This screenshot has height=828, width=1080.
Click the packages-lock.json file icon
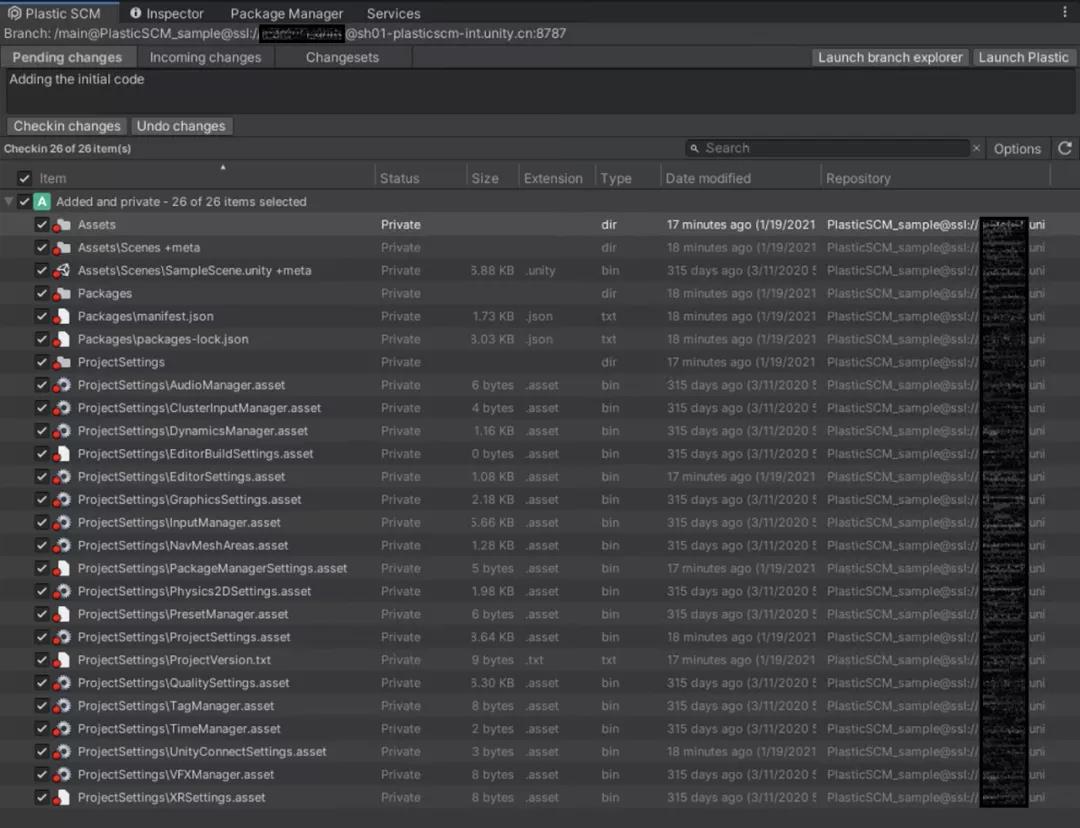[x=62, y=339]
